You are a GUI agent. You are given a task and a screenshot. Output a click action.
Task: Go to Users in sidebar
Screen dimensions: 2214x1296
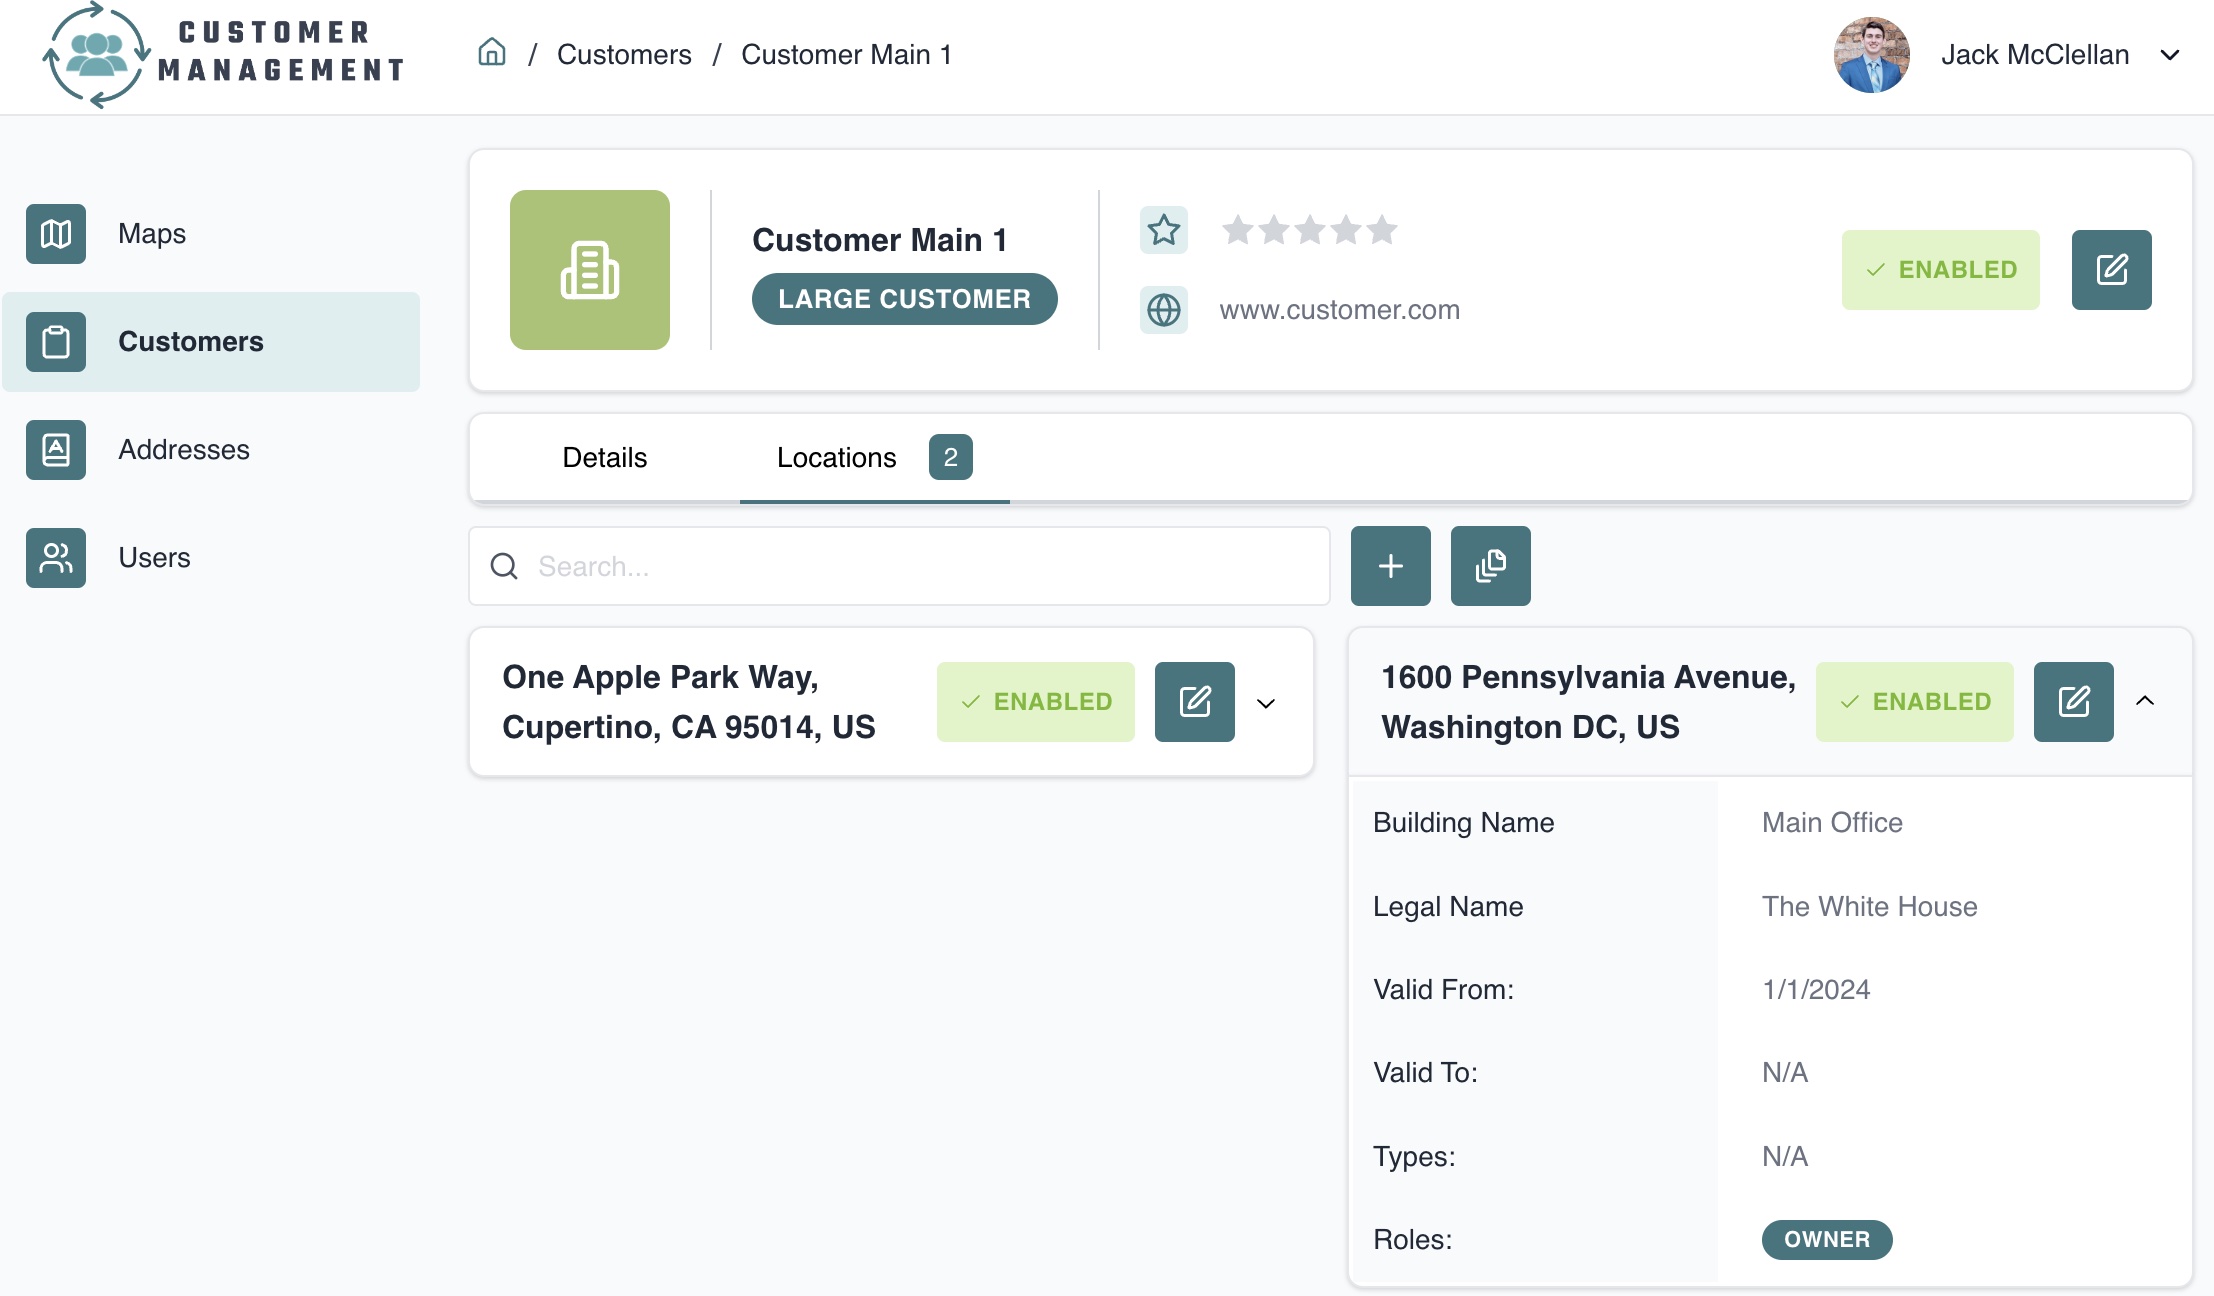[154, 558]
